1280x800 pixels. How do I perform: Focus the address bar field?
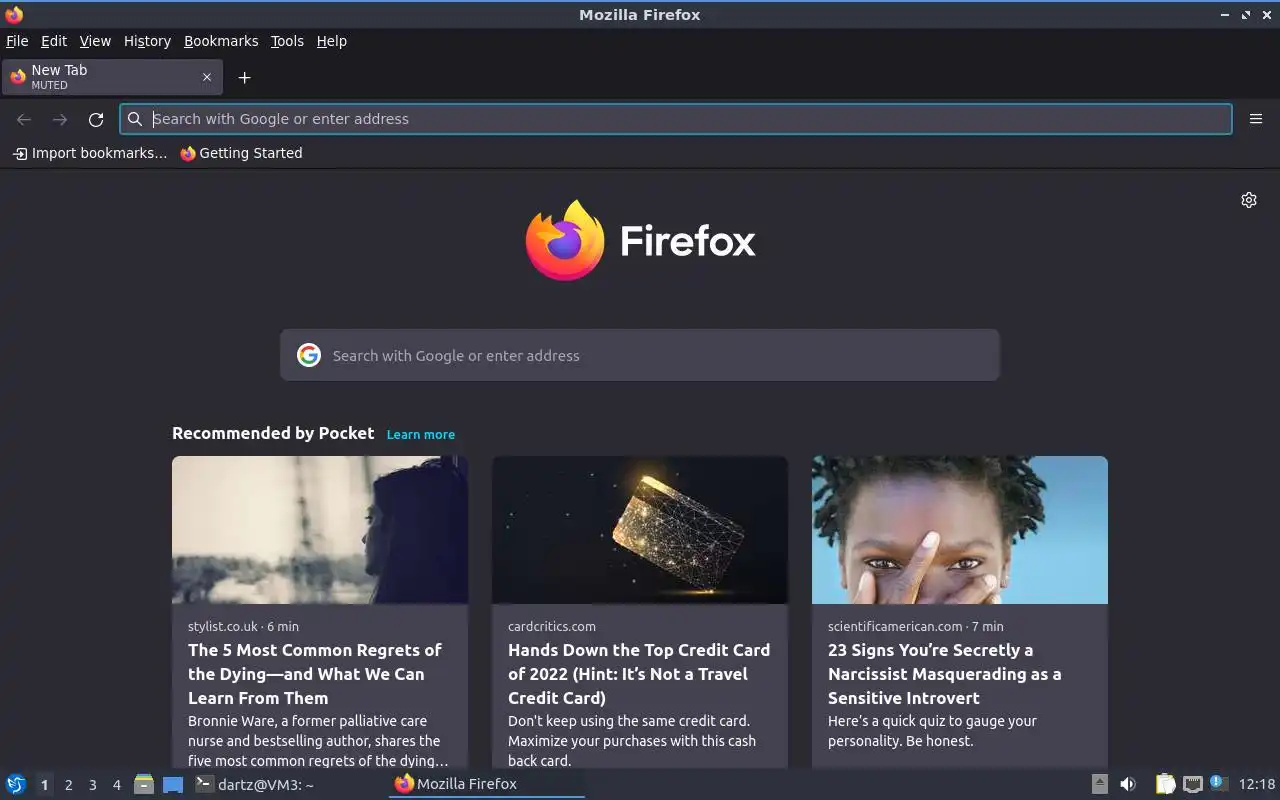pyautogui.click(x=676, y=119)
